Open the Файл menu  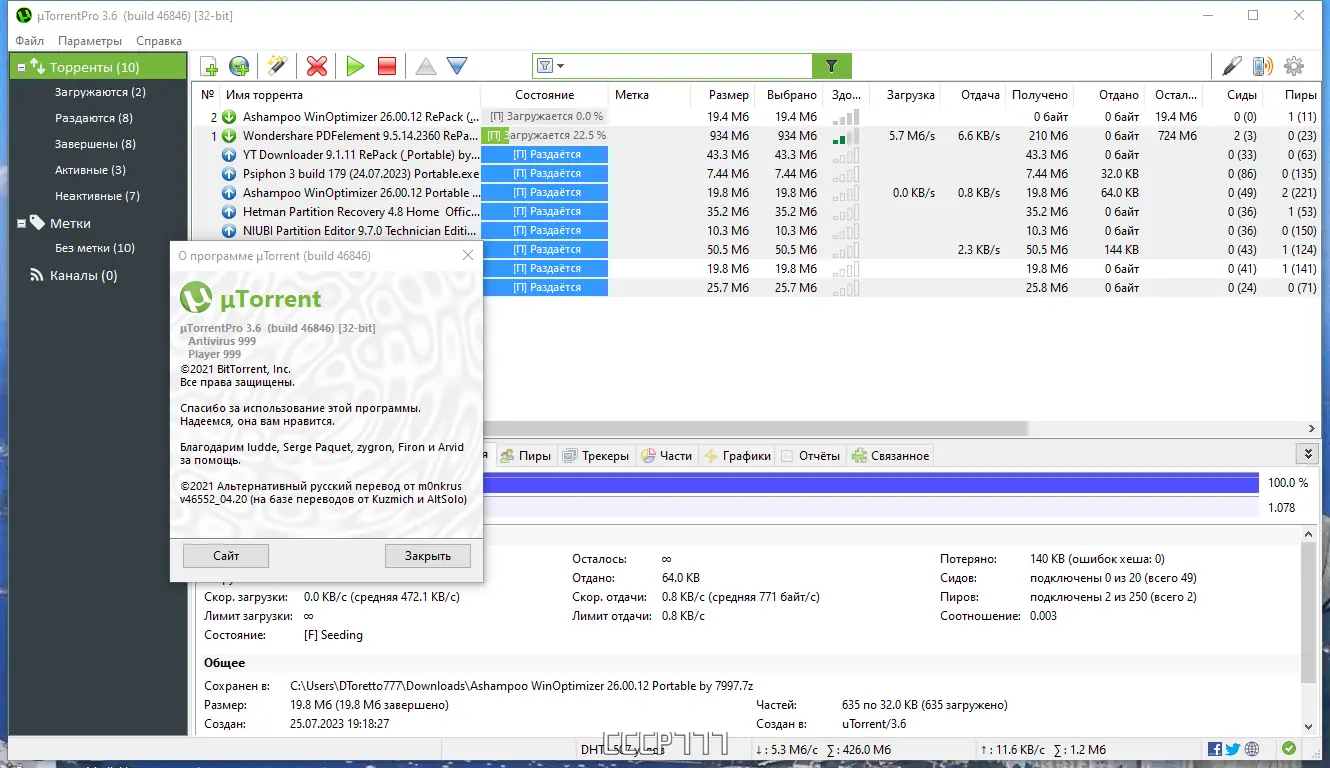tap(28, 41)
